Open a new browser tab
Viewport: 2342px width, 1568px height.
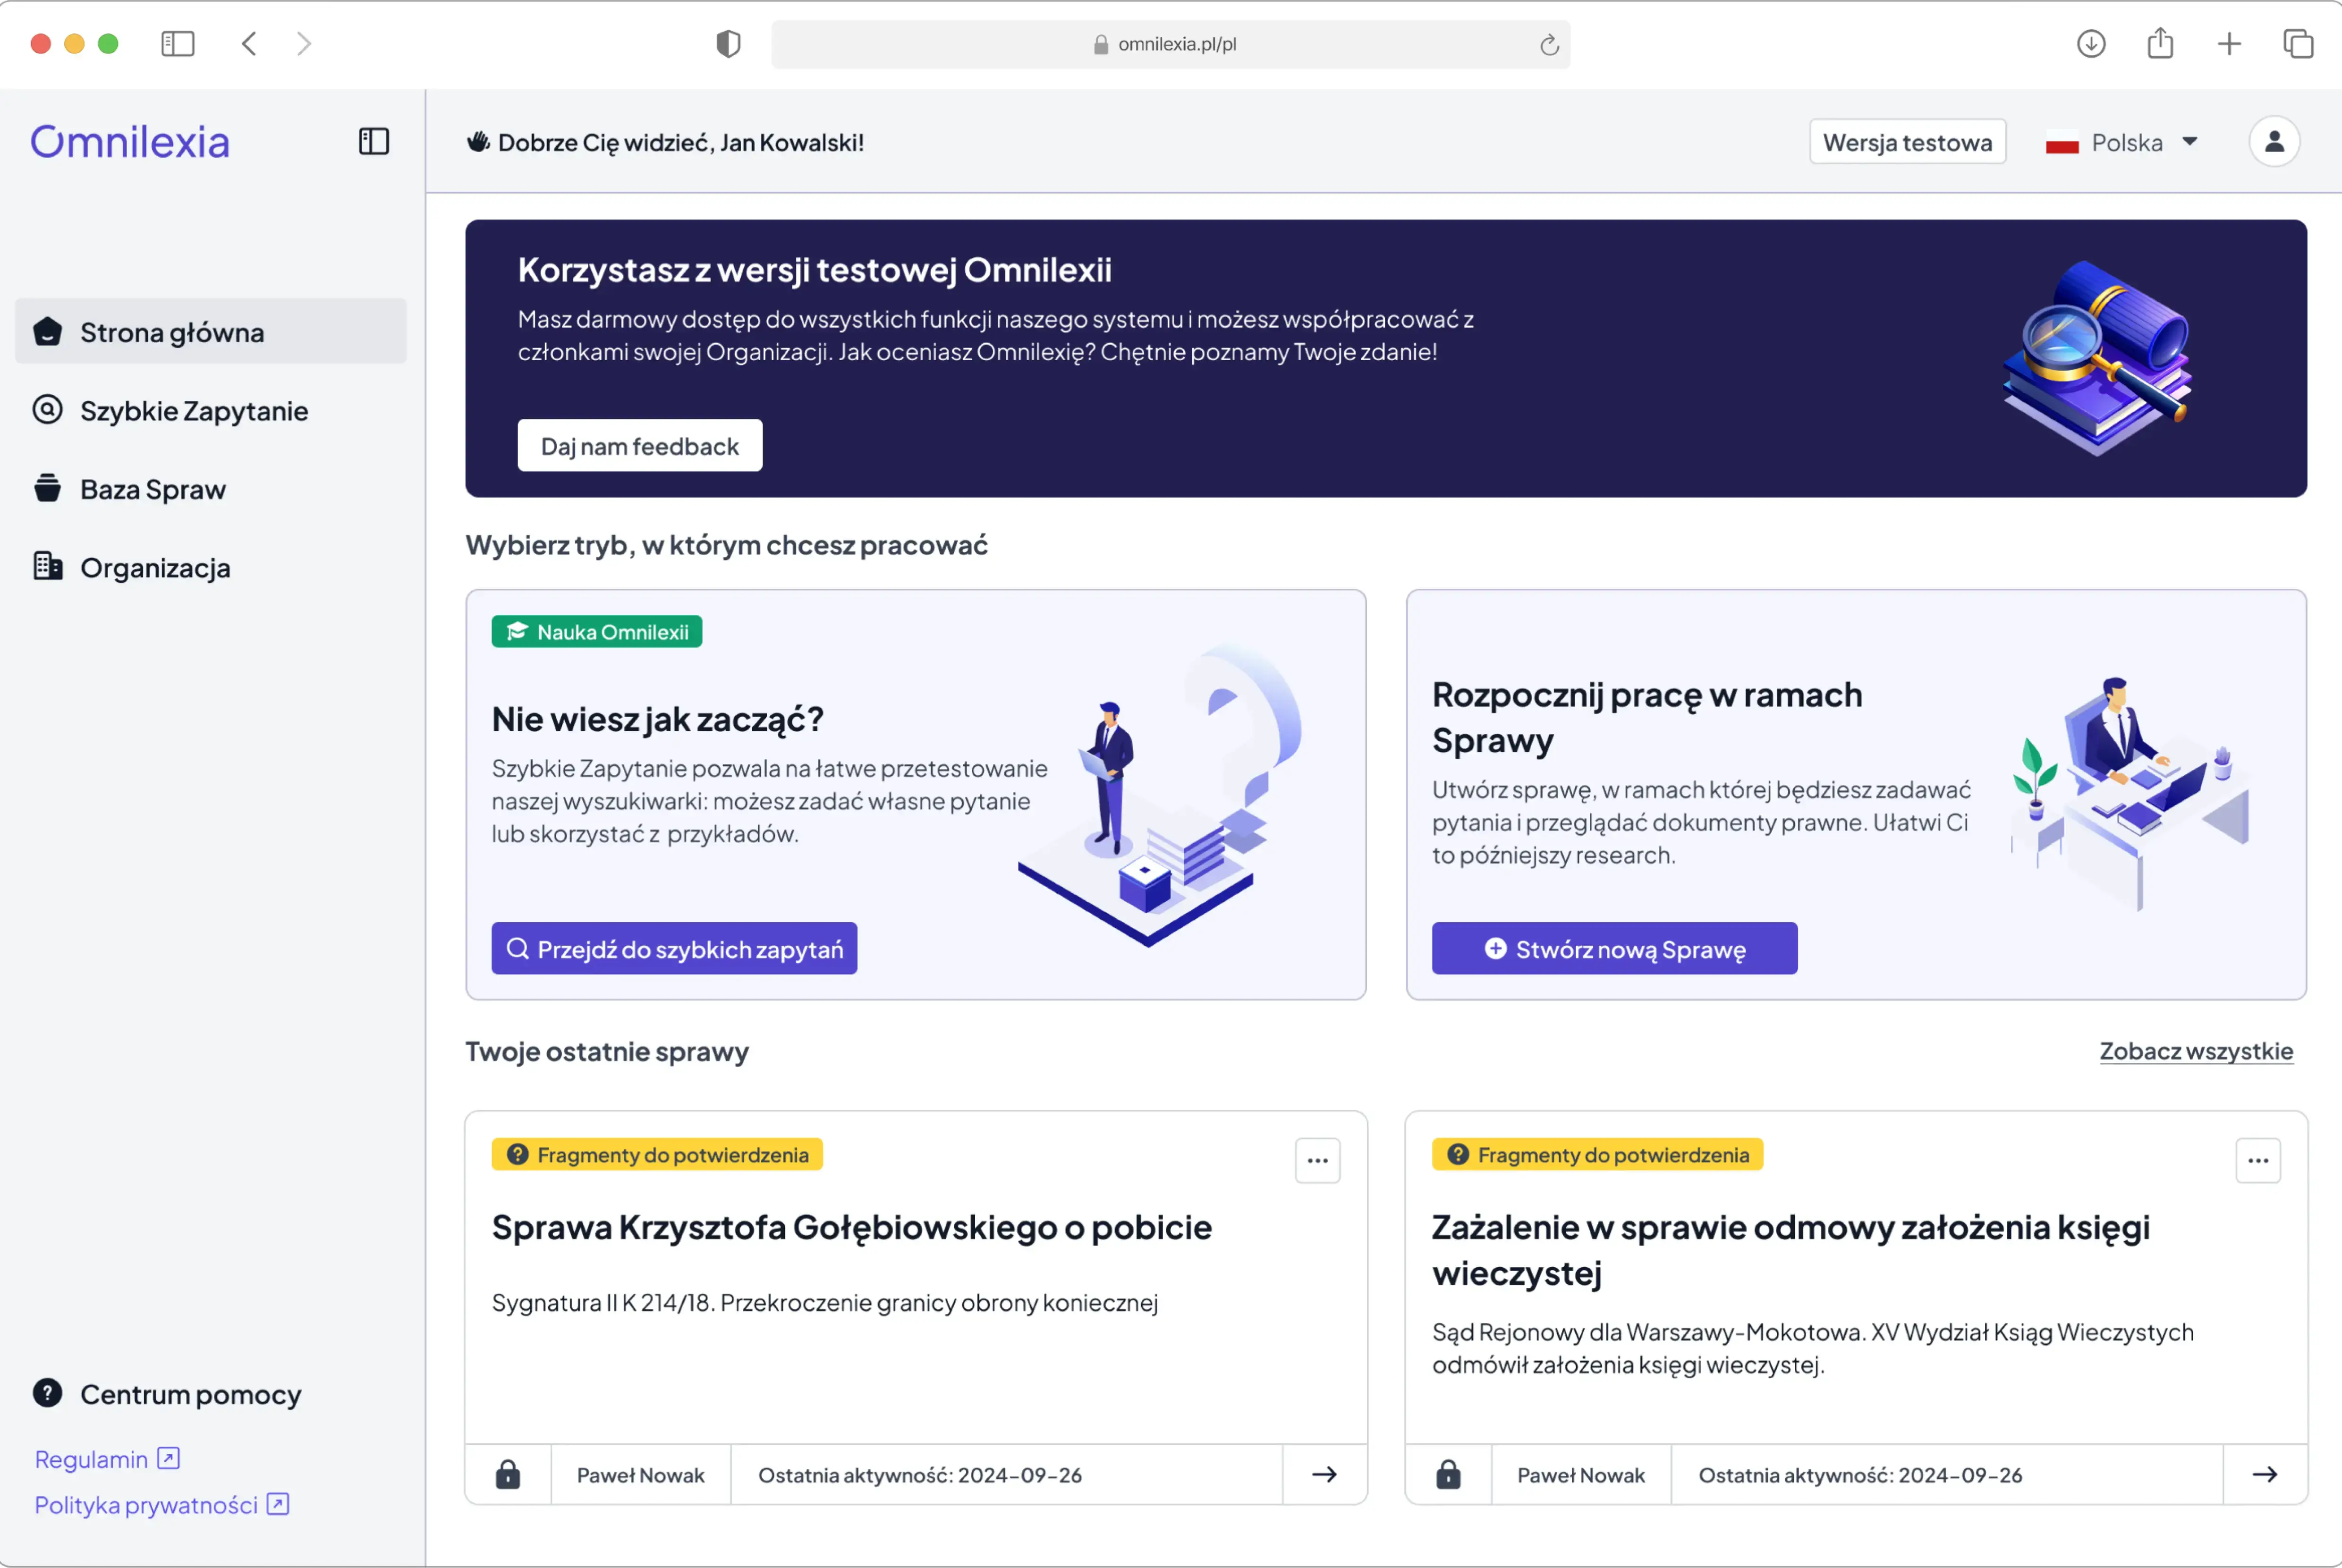[x=2229, y=44]
